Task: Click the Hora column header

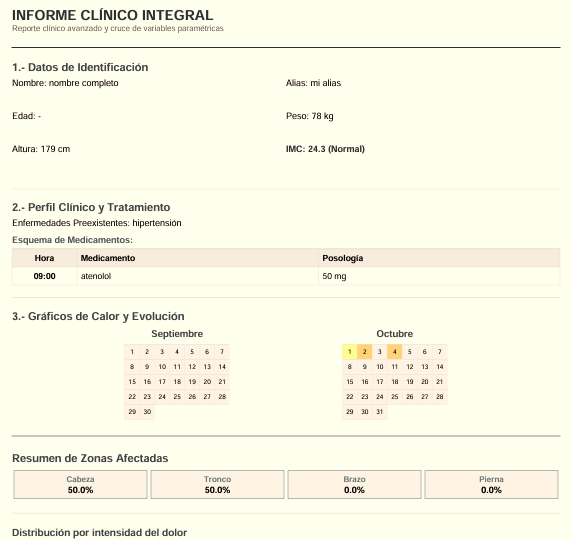Action: (45, 258)
